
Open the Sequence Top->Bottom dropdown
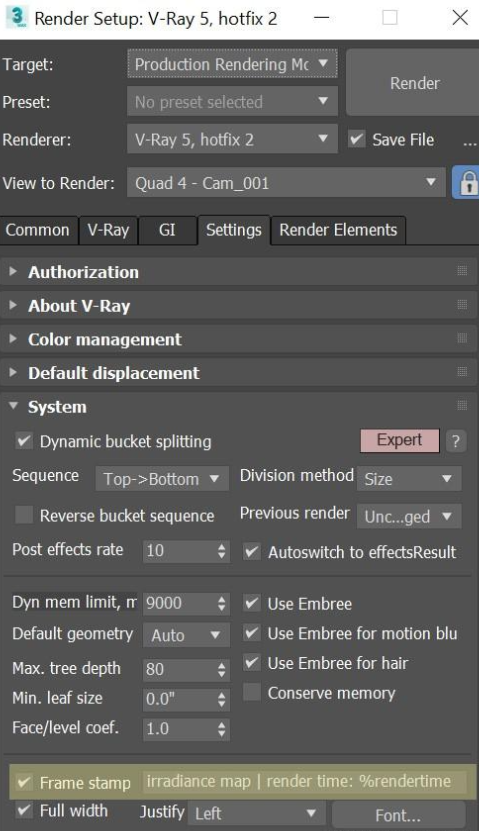pos(162,479)
